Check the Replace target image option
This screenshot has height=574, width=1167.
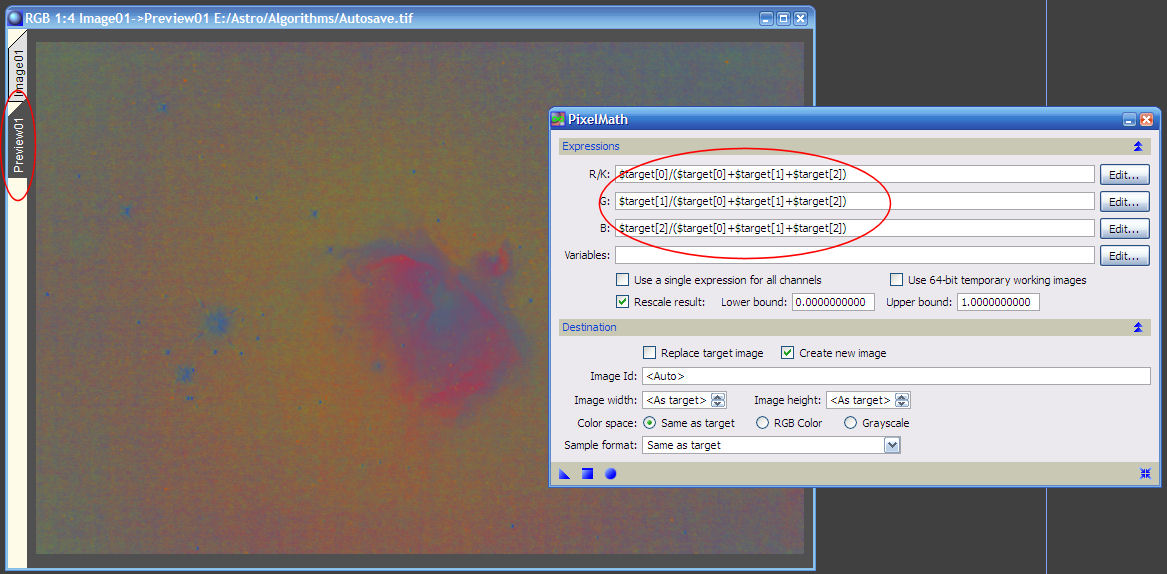649,353
